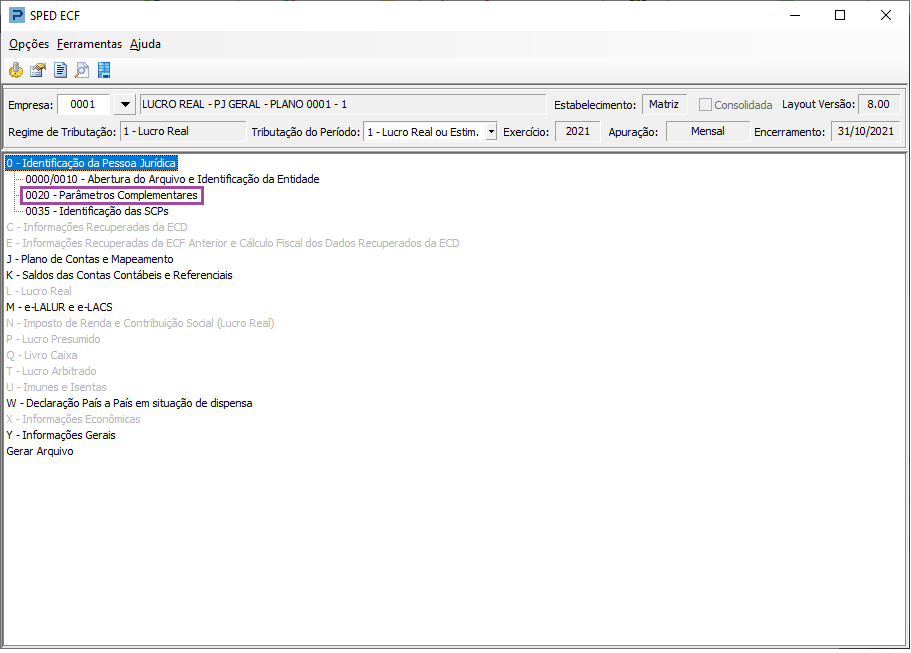This screenshot has height=653, width=911.
Task: Click the Regime de Tributação field
Action: tap(183, 132)
